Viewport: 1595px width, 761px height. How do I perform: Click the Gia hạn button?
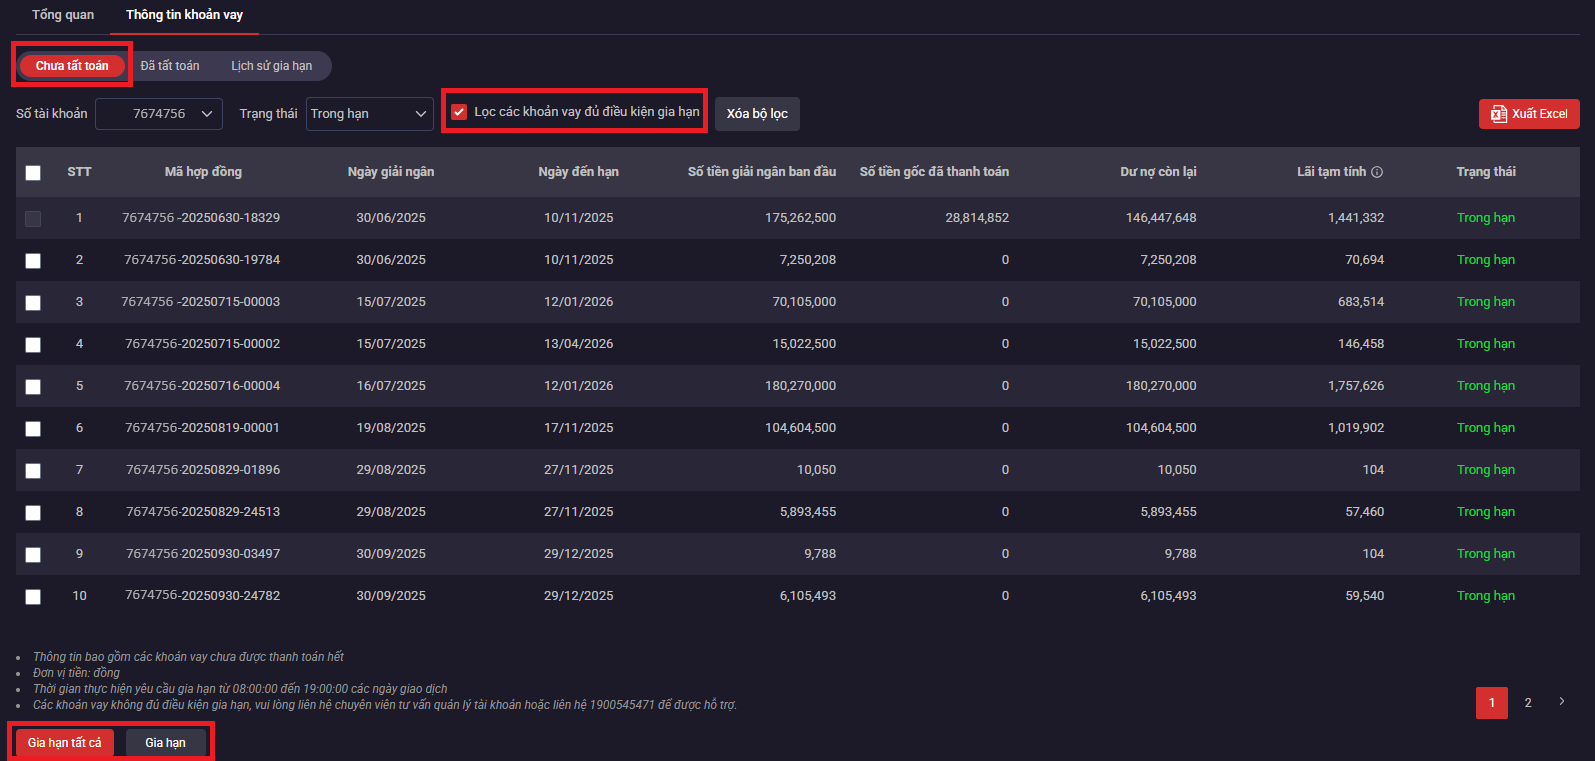(166, 743)
